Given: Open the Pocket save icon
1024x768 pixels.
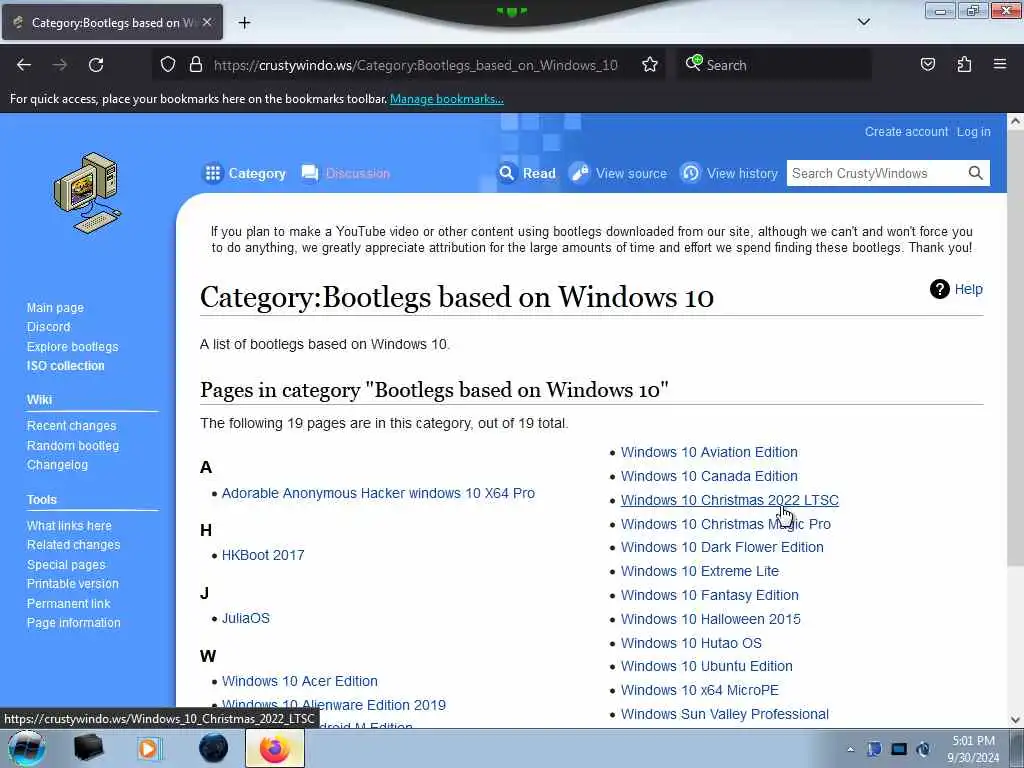Looking at the screenshot, I should click(x=927, y=64).
